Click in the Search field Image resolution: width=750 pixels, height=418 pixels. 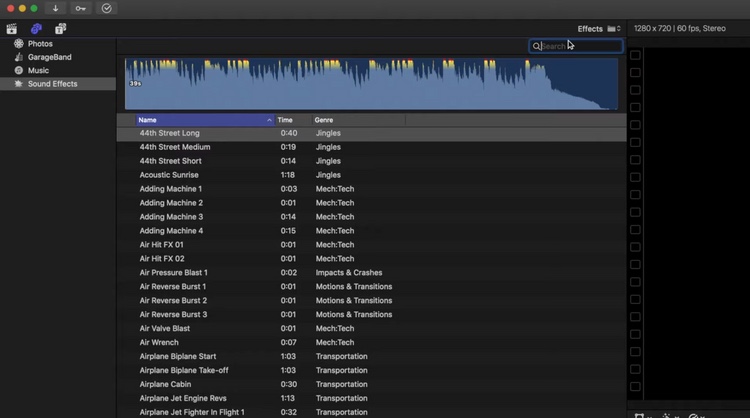click(x=580, y=46)
